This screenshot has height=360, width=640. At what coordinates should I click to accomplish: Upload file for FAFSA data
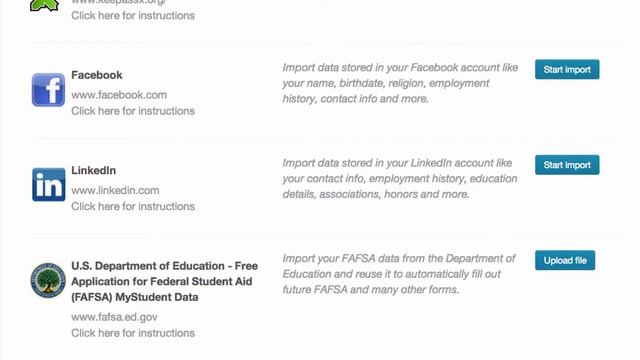565,260
